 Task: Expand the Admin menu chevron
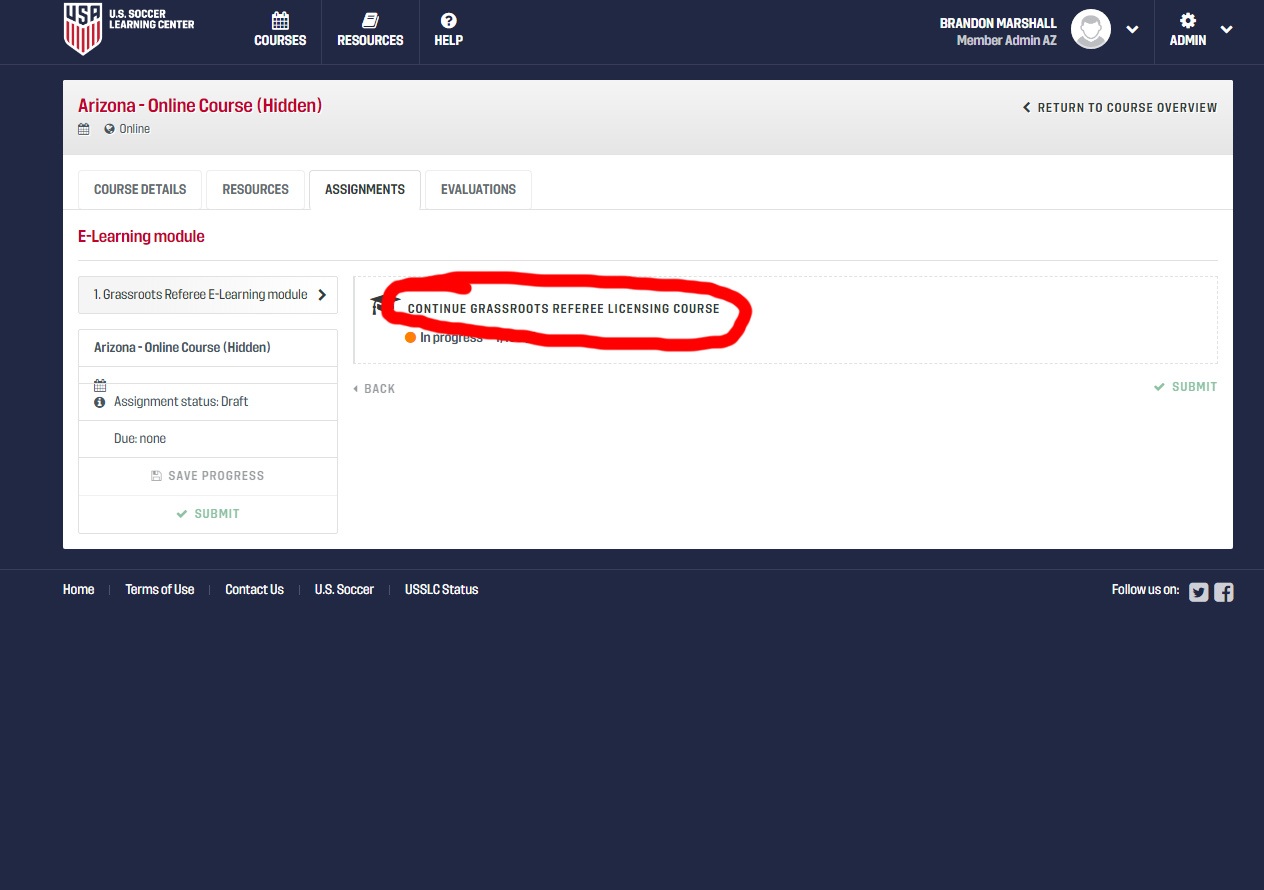coord(1226,30)
